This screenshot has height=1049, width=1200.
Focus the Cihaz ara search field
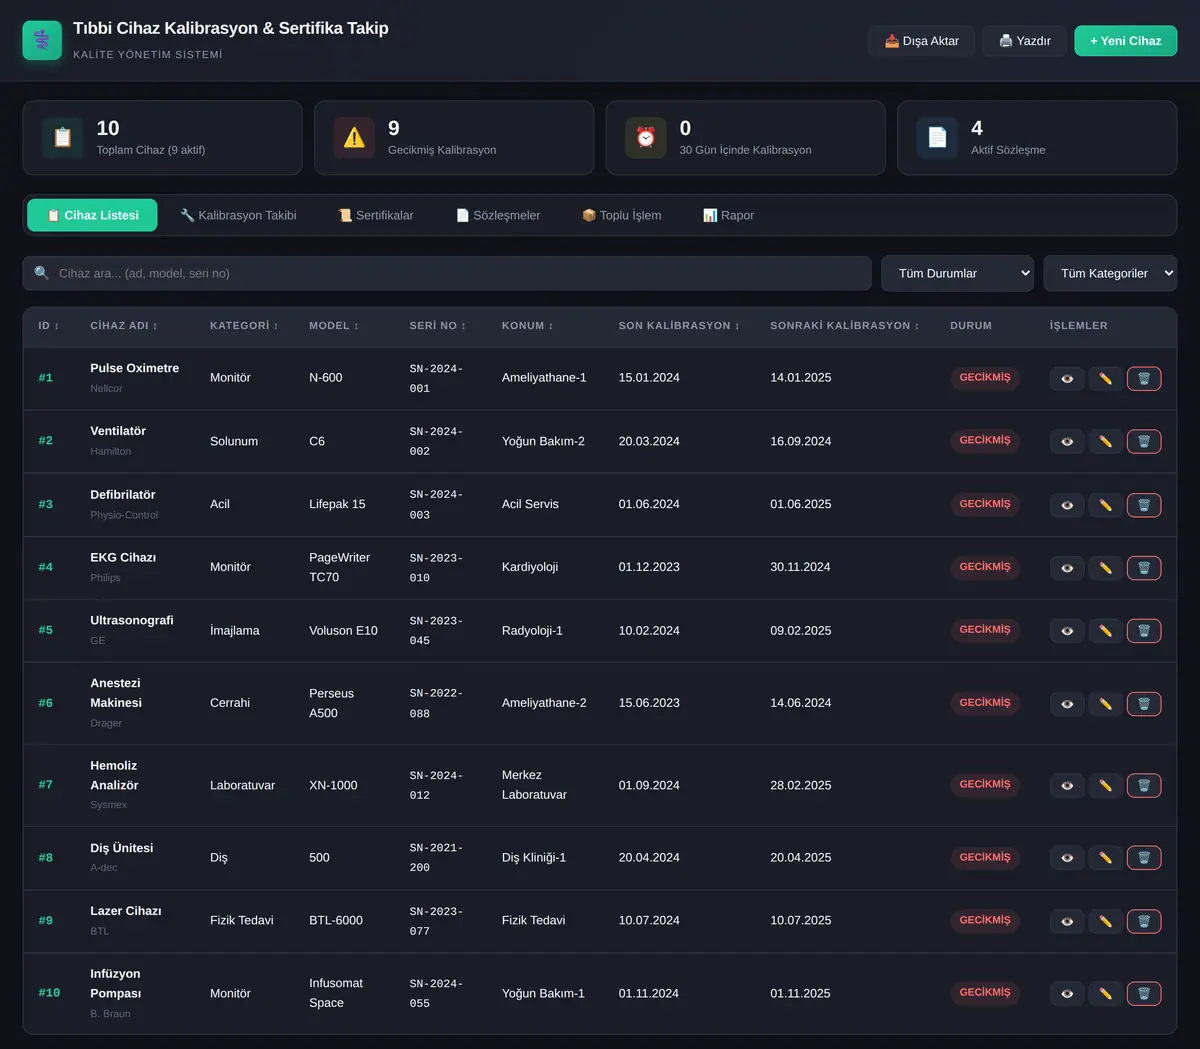coord(447,273)
